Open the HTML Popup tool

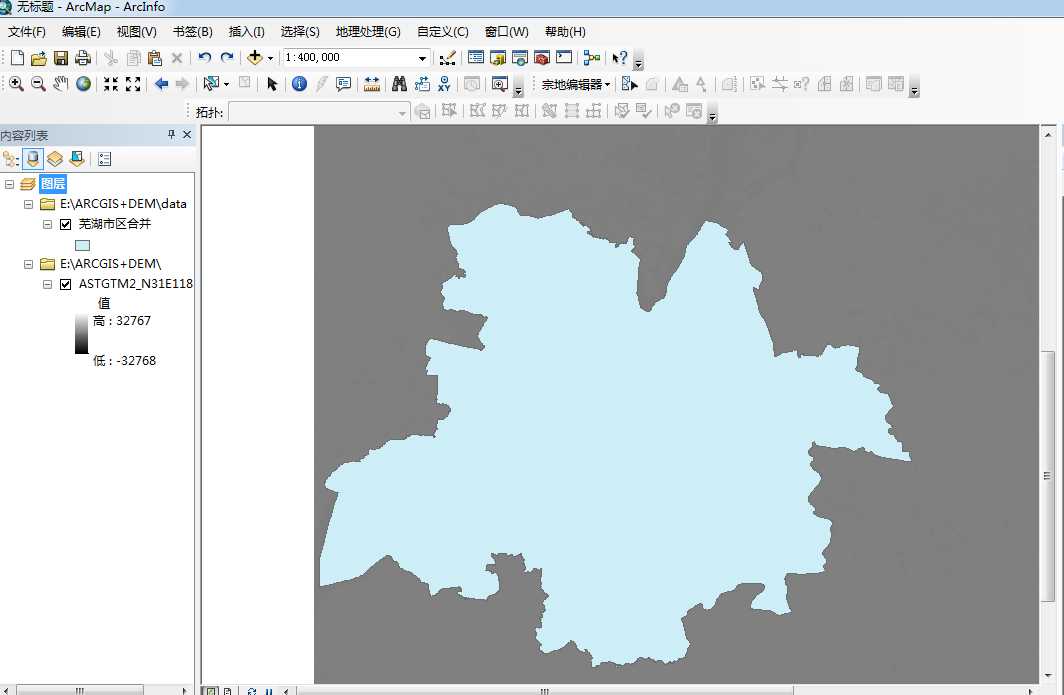pyautogui.click(x=343, y=84)
